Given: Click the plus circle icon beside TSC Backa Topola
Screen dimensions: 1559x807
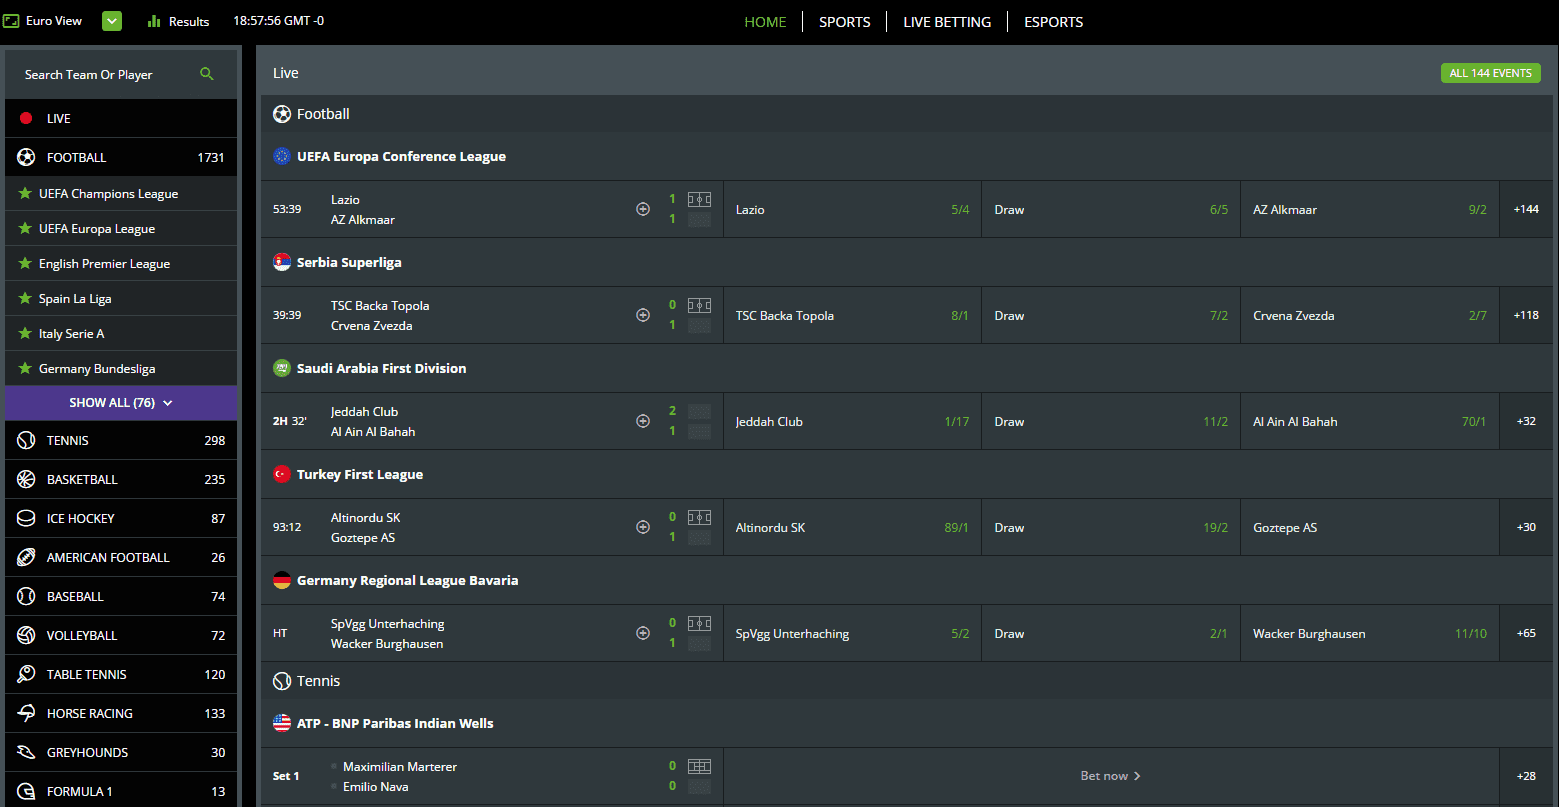Looking at the screenshot, I should click(643, 315).
